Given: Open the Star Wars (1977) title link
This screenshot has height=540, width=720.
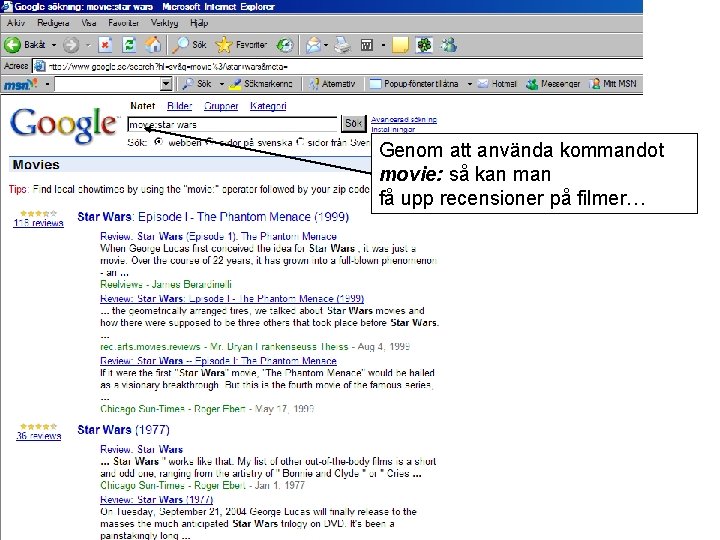Looking at the screenshot, I should pos(124,430).
